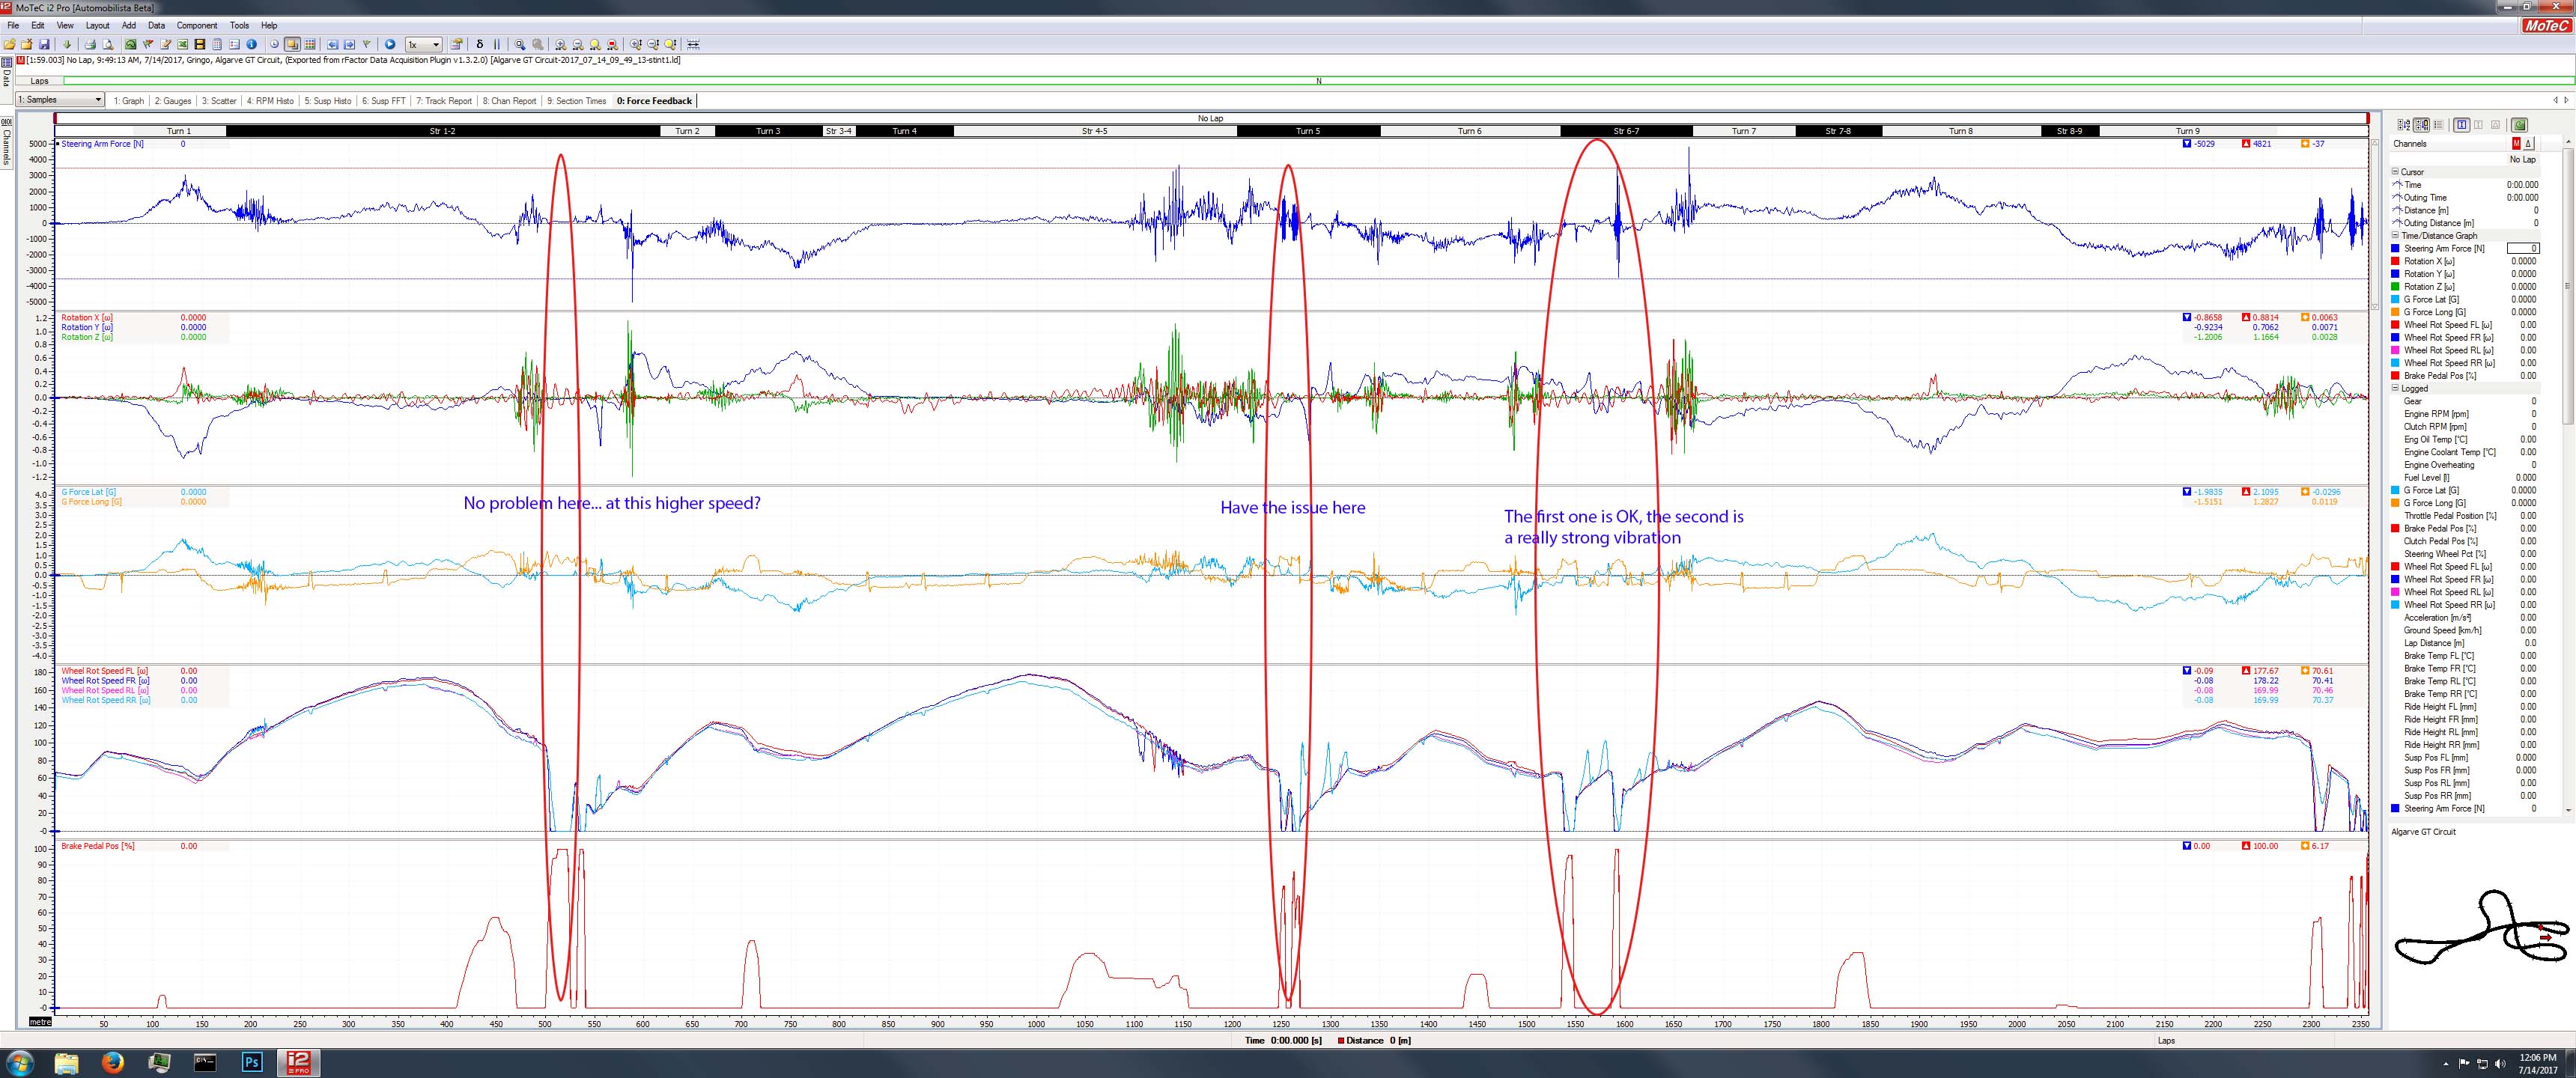Sort channels alphabetically icon in panel

[x=2404, y=125]
